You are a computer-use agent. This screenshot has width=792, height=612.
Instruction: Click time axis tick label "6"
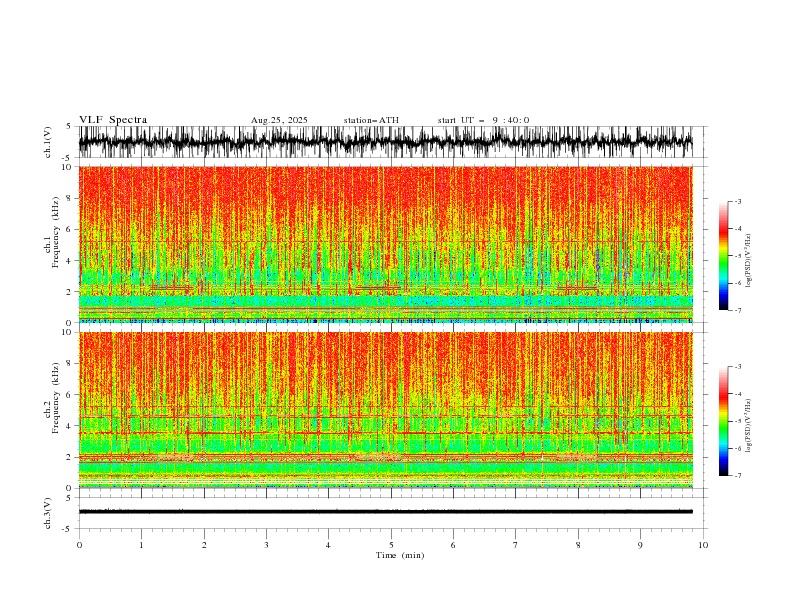(453, 545)
